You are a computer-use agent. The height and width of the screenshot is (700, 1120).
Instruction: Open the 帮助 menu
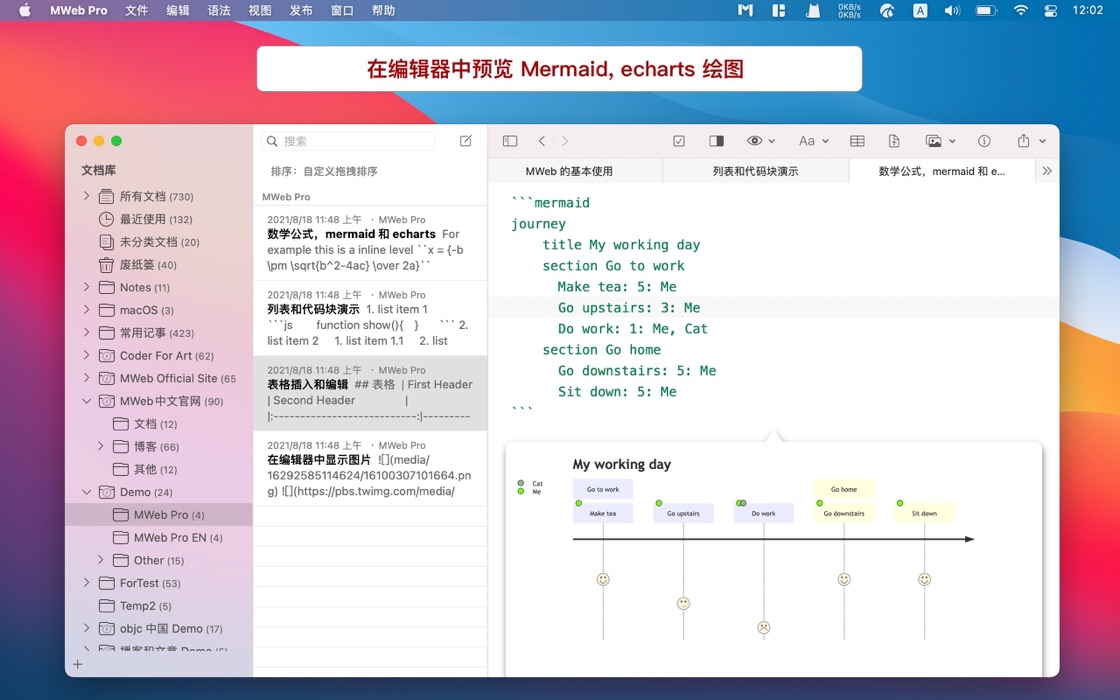point(384,10)
